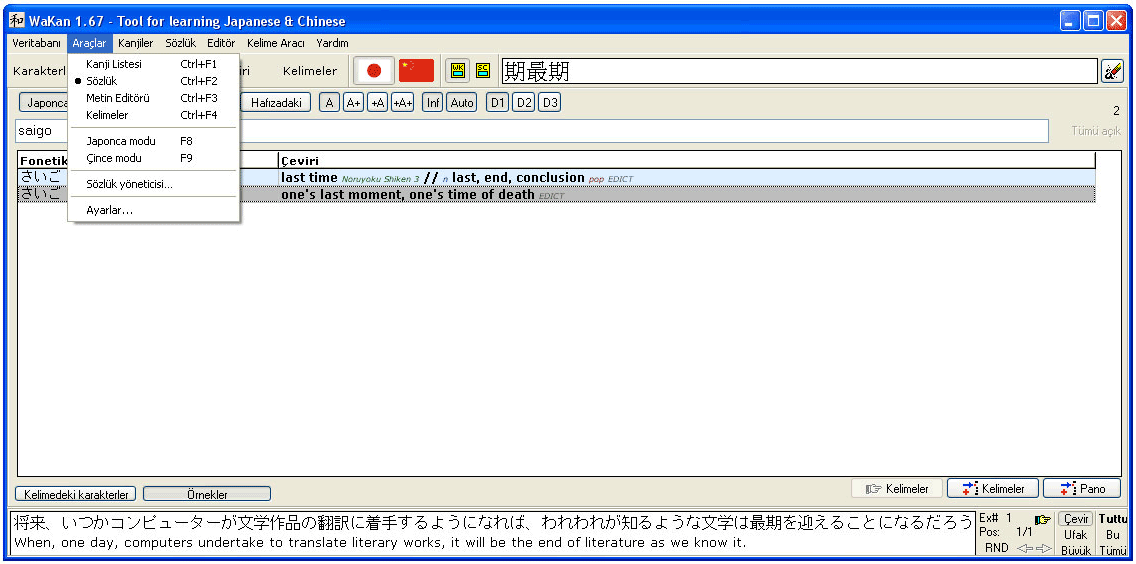Click the next example right arrow
The width and height of the screenshot is (1136, 564).
click(1043, 548)
